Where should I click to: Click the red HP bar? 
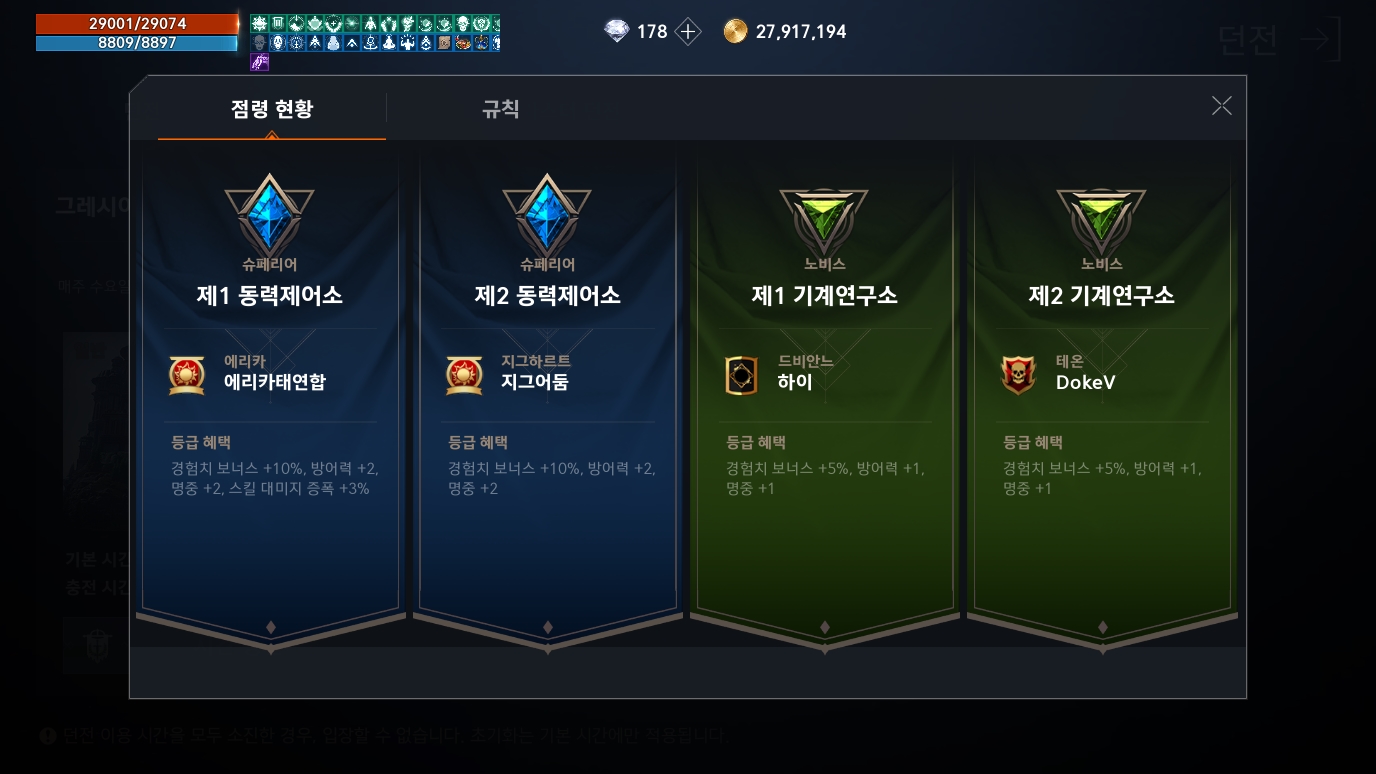click(137, 23)
